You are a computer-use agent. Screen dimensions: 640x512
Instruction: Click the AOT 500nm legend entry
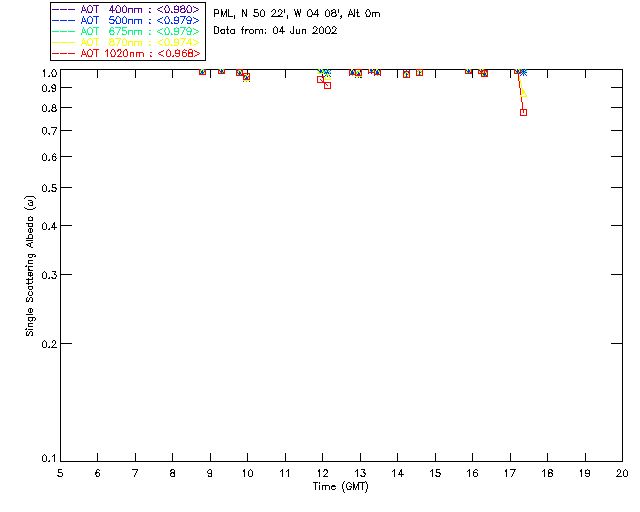127,20
